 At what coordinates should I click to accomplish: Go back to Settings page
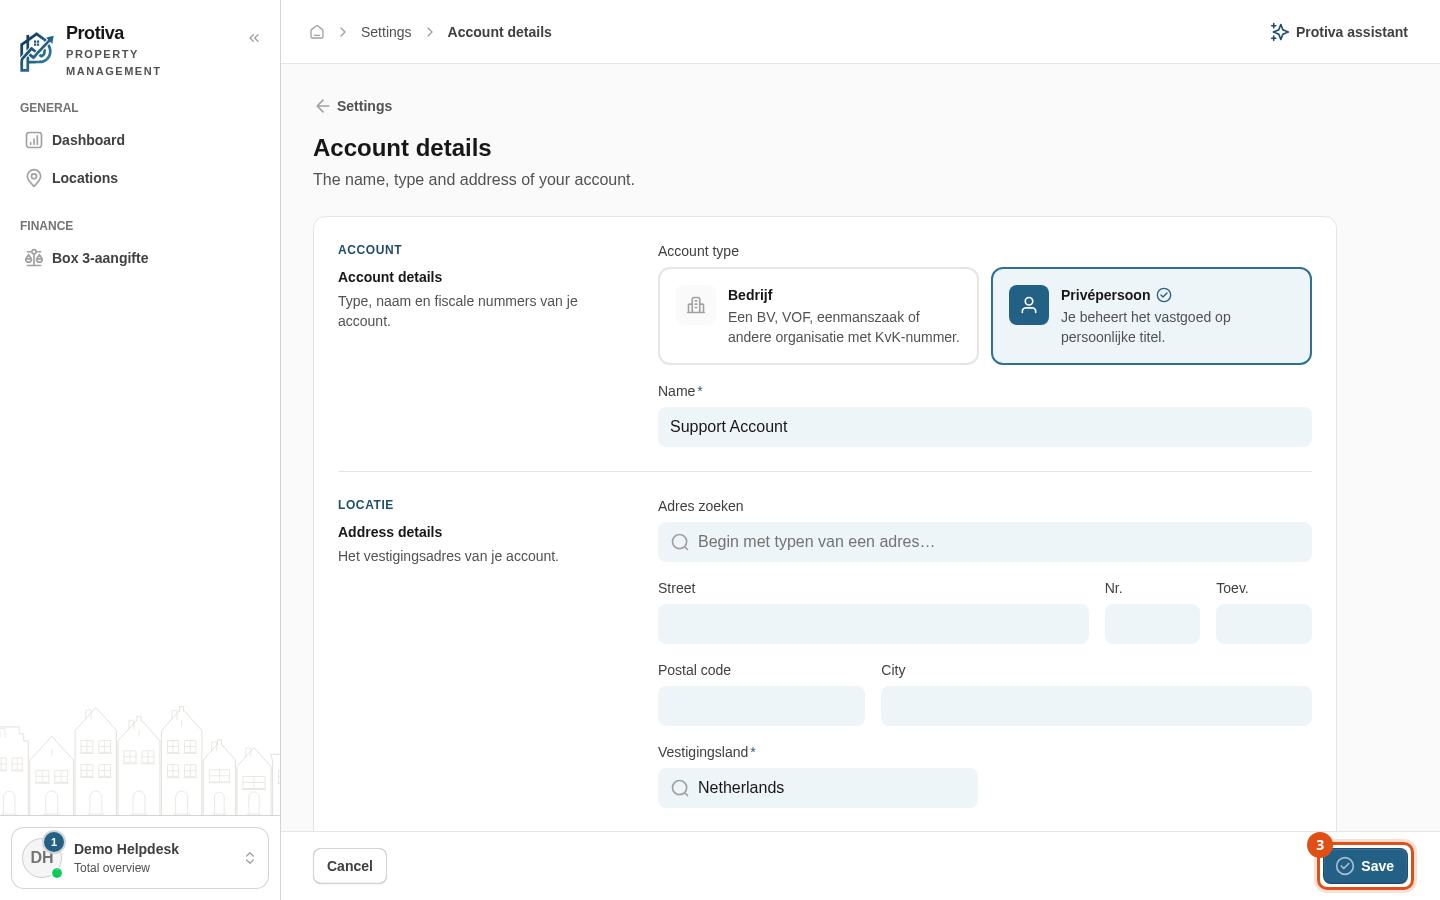[353, 106]
